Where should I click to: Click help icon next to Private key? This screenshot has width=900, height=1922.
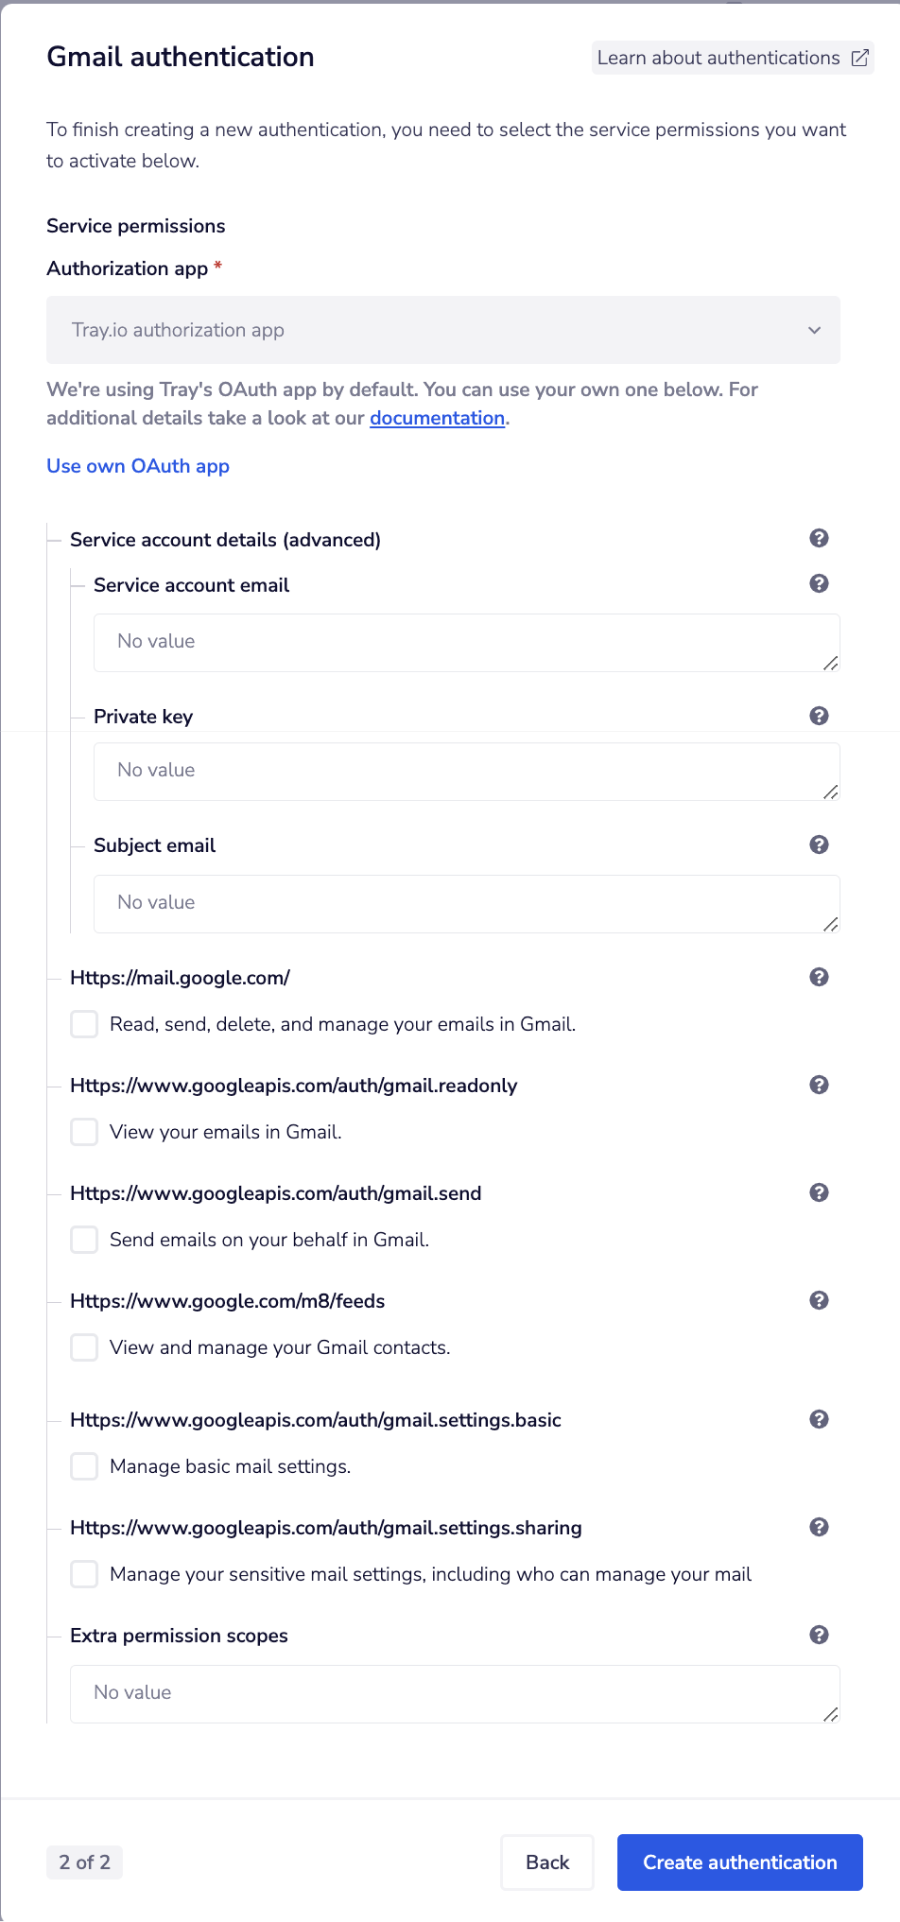coord(819,716)
